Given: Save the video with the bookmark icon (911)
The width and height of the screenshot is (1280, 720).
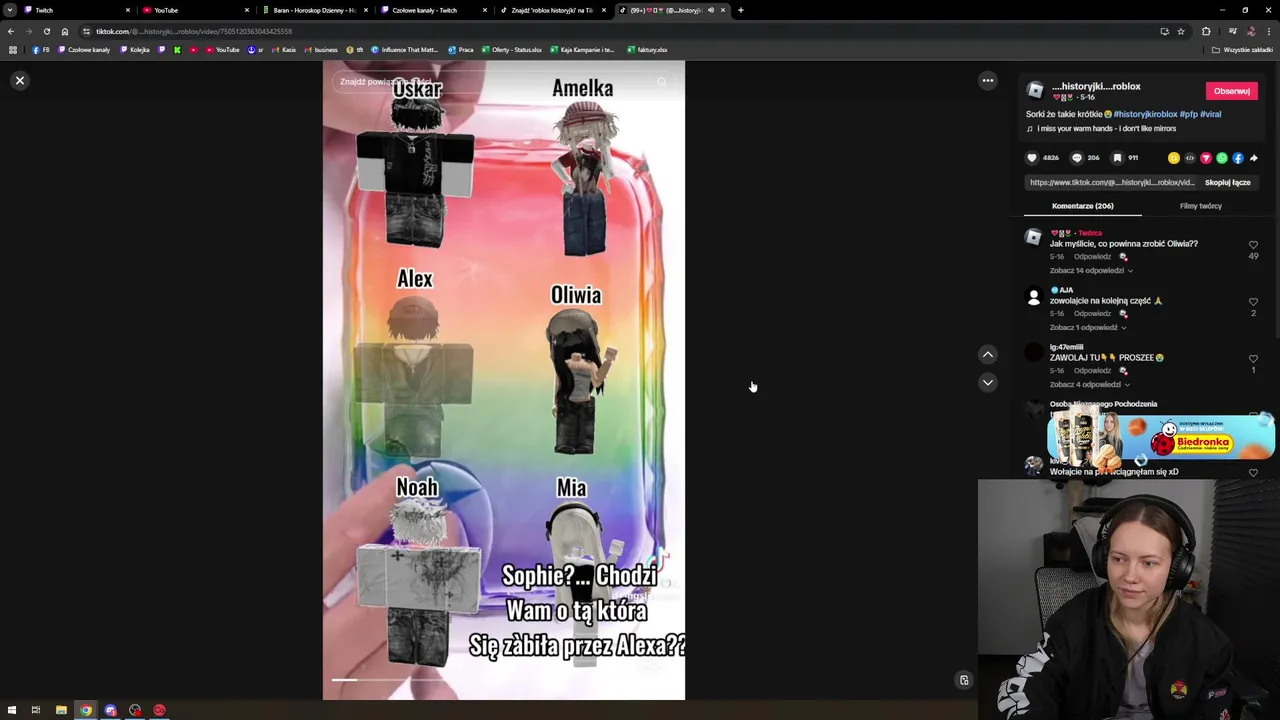Looking at the screenshot, I should pyautogui.click(x=1117, y=158).
